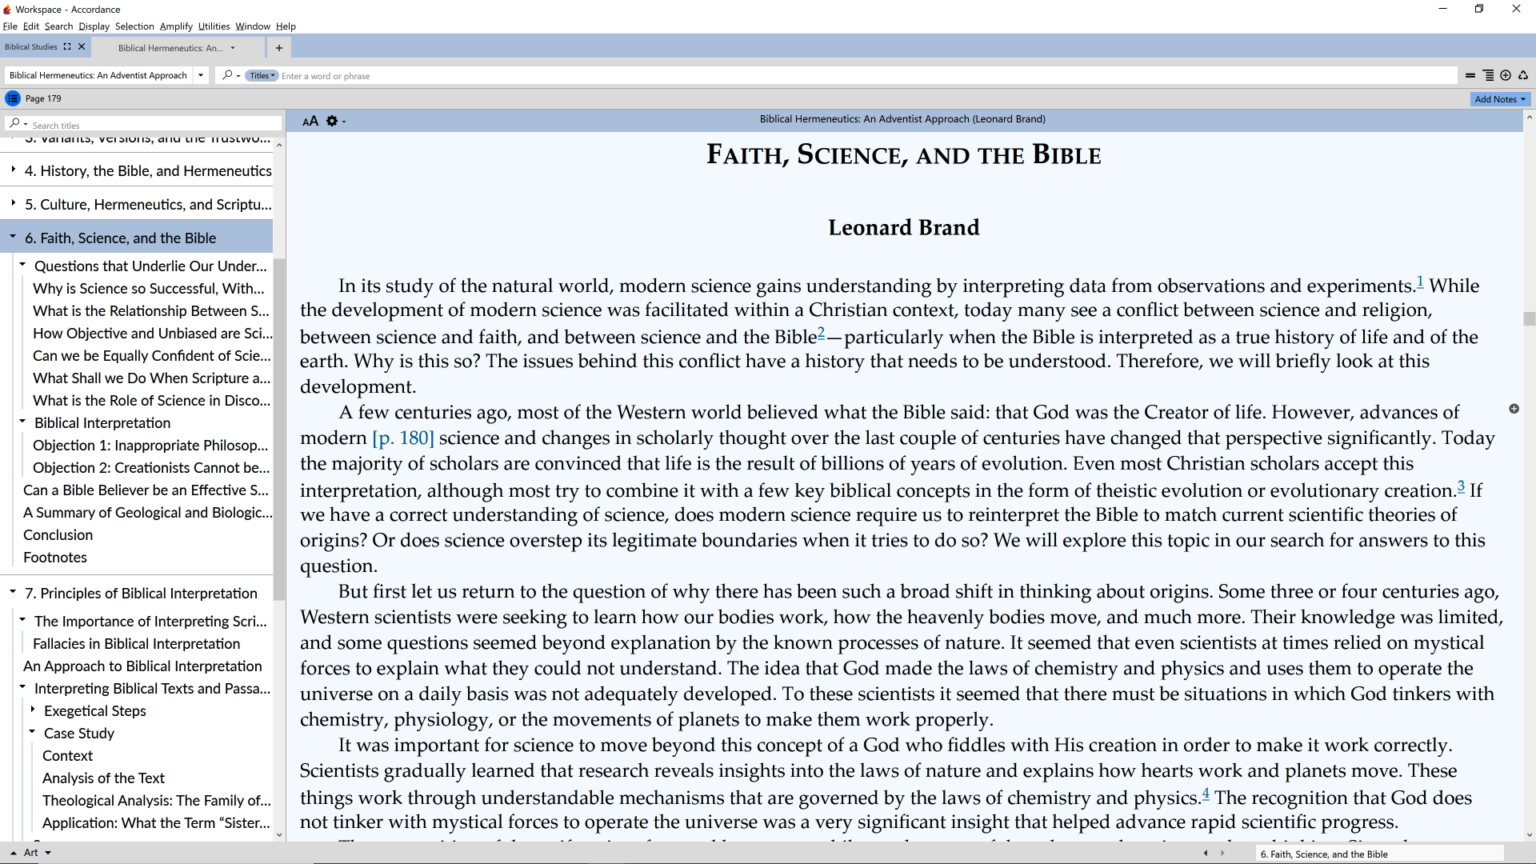Open the text pane settings gear
Screen dimensions: 1536x864
(x=331, y=121)
